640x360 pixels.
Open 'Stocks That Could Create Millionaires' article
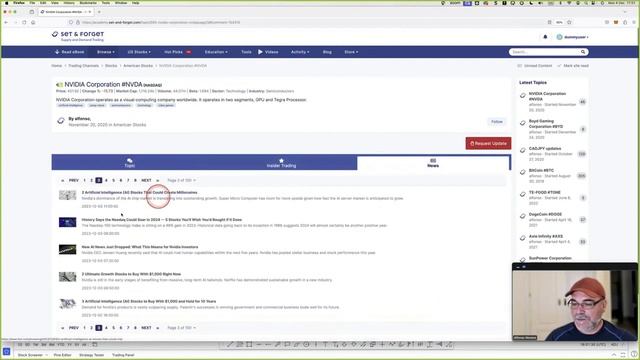coord(139,192)
